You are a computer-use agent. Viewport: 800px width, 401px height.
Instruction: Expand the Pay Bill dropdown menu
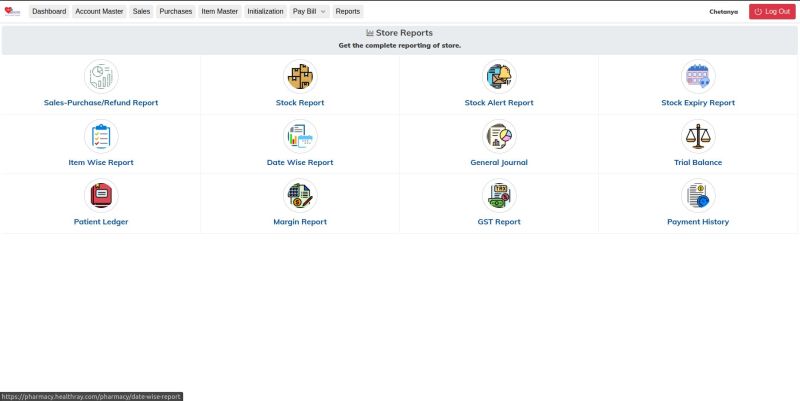point(309,11)
